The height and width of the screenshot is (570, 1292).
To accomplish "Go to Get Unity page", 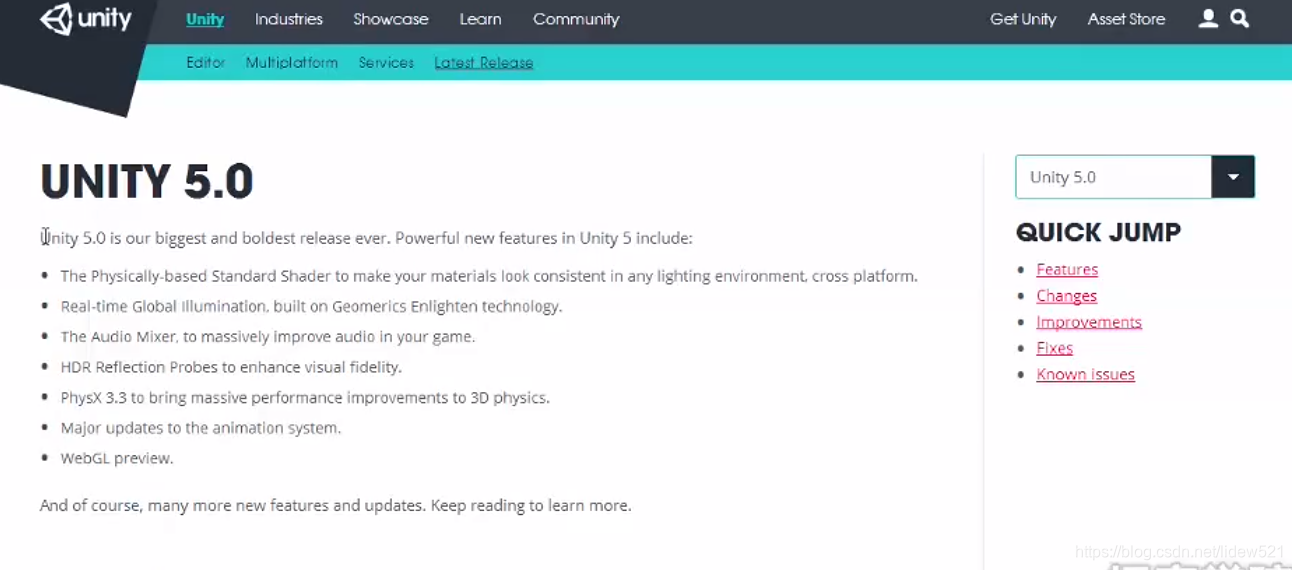I will [x=1023, y=19].
